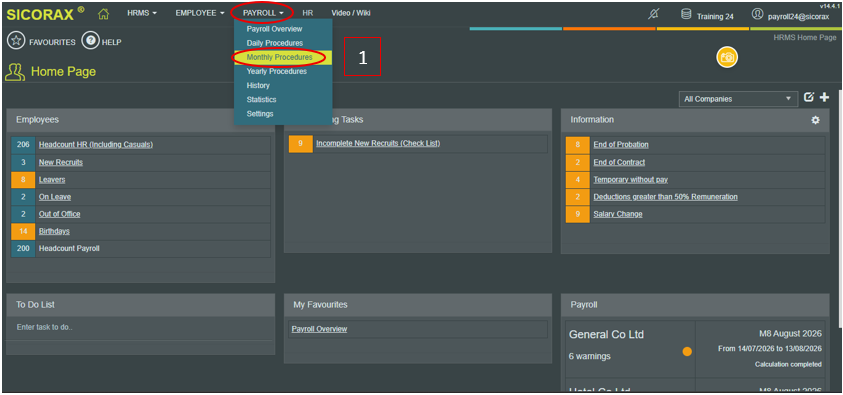Image resolution: width=843 pixels, height=395 pixels.
Task: Open Help question mark icon
Action: tap(90, 41)
